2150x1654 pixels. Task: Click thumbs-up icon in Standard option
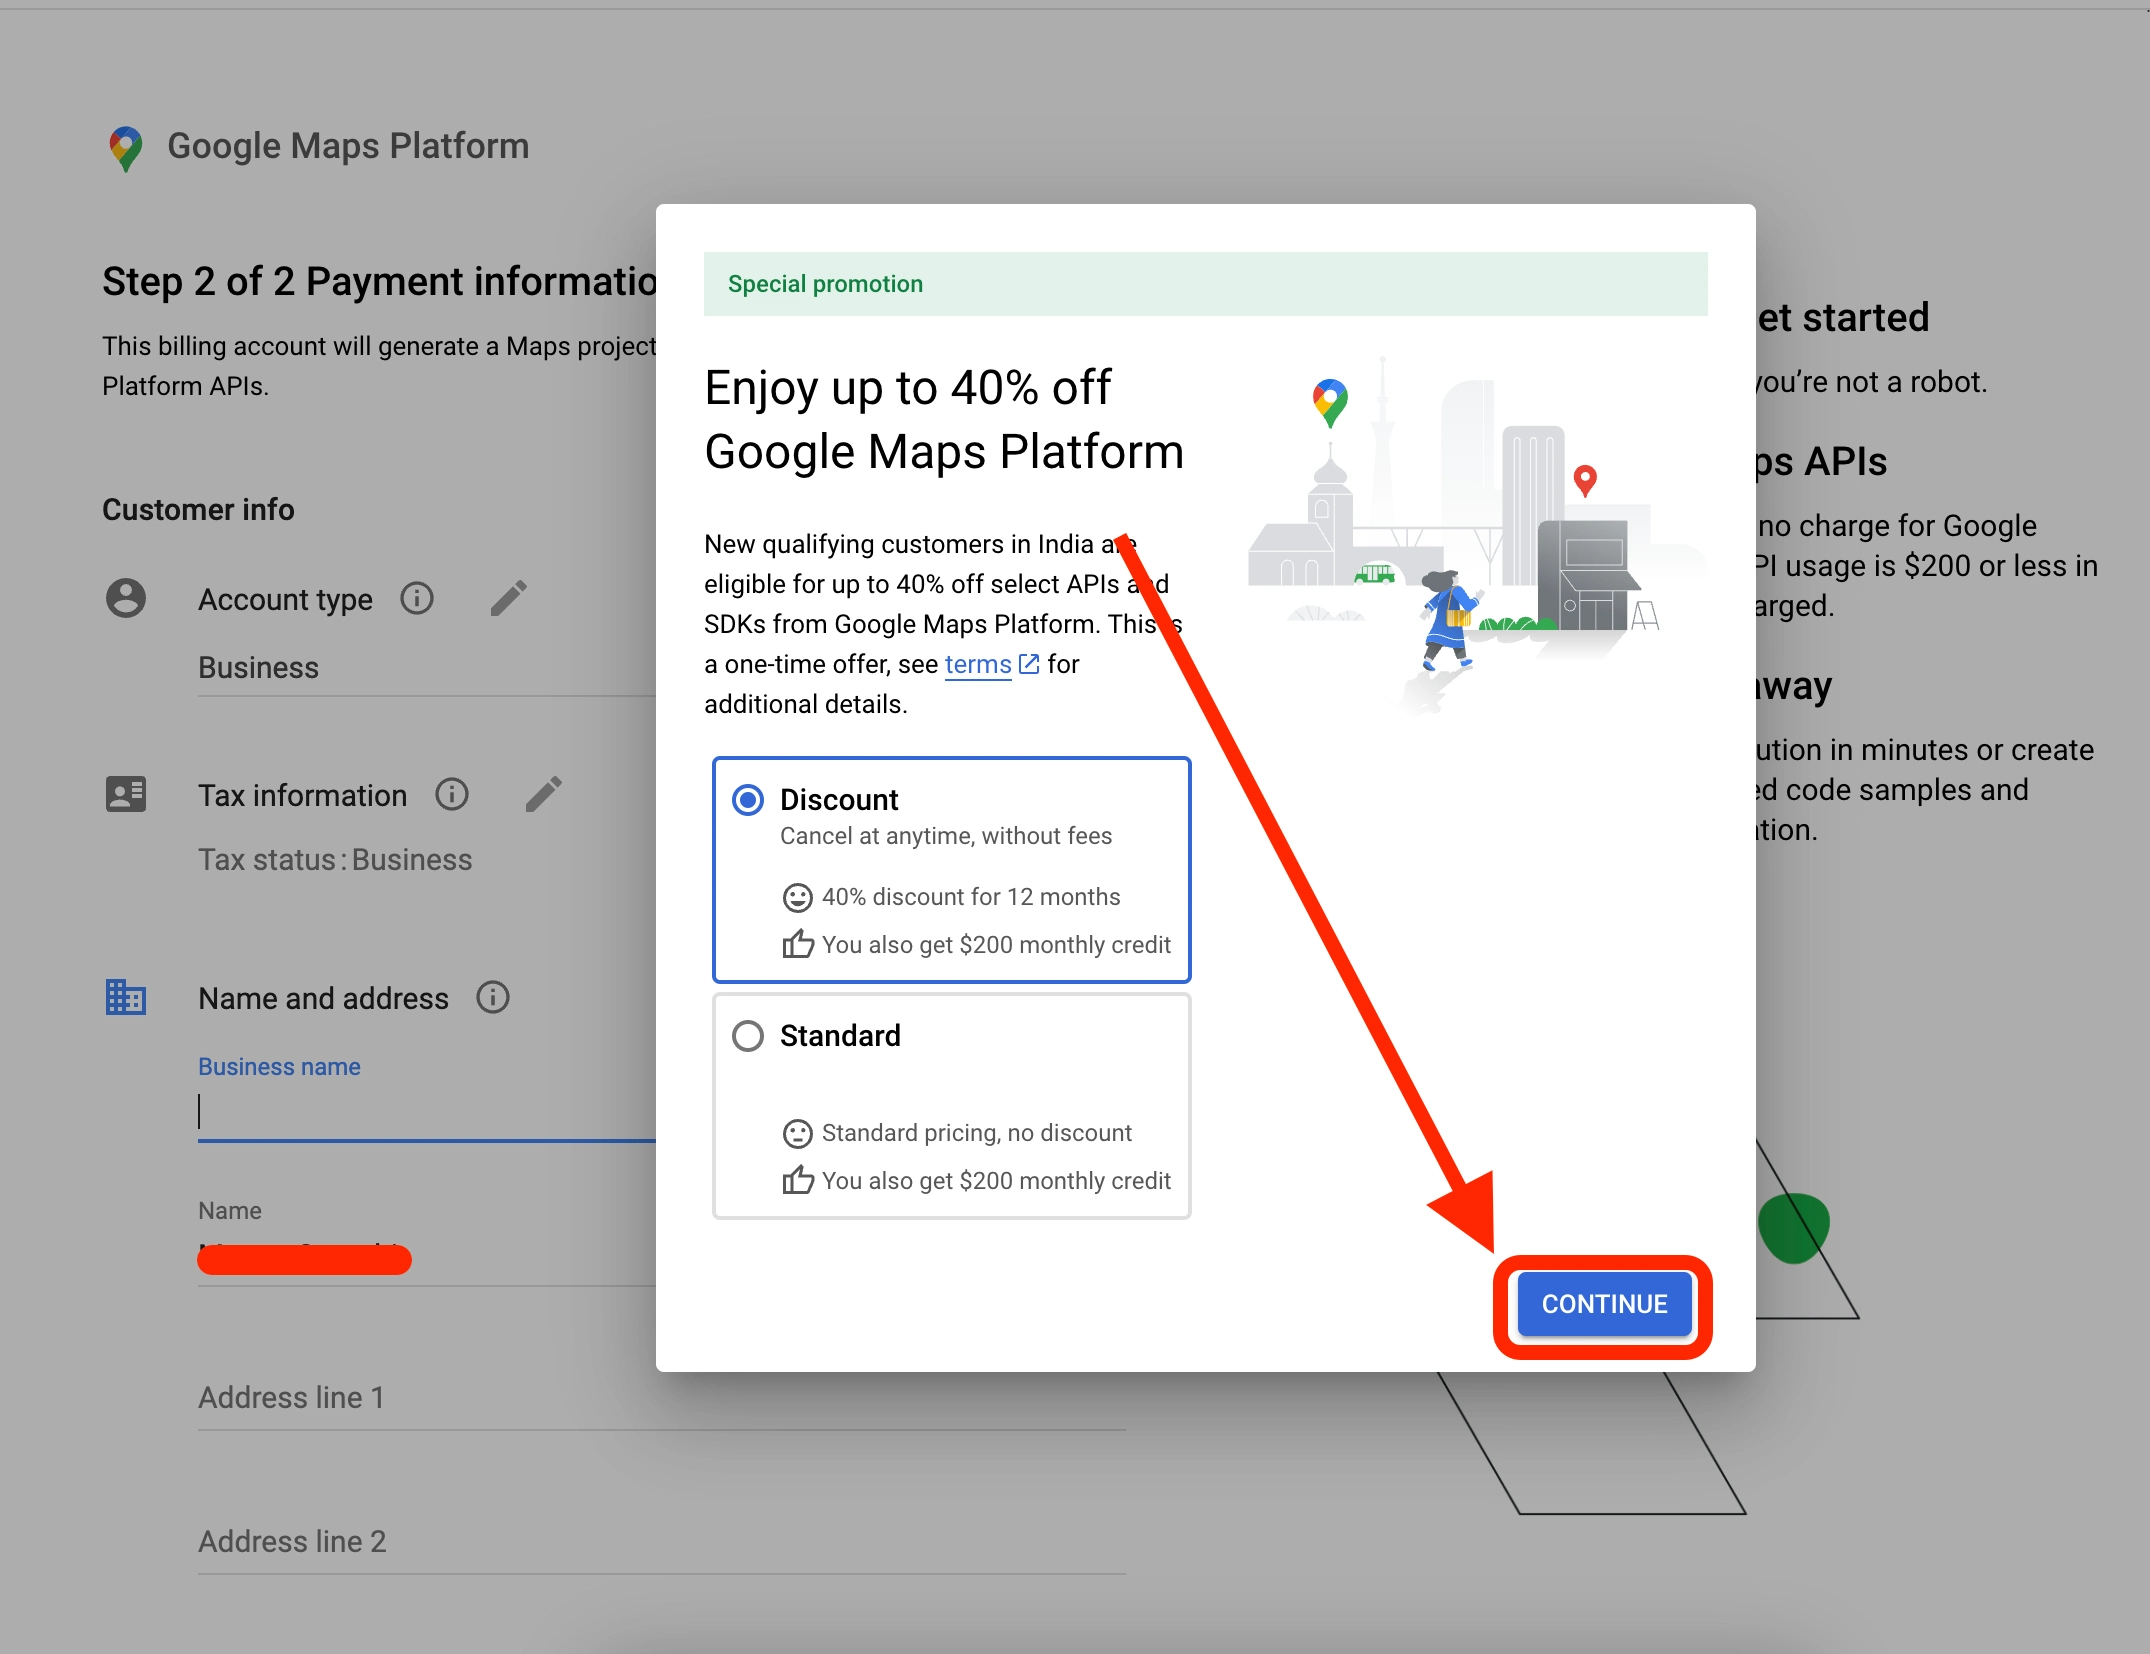point(798,1180)
